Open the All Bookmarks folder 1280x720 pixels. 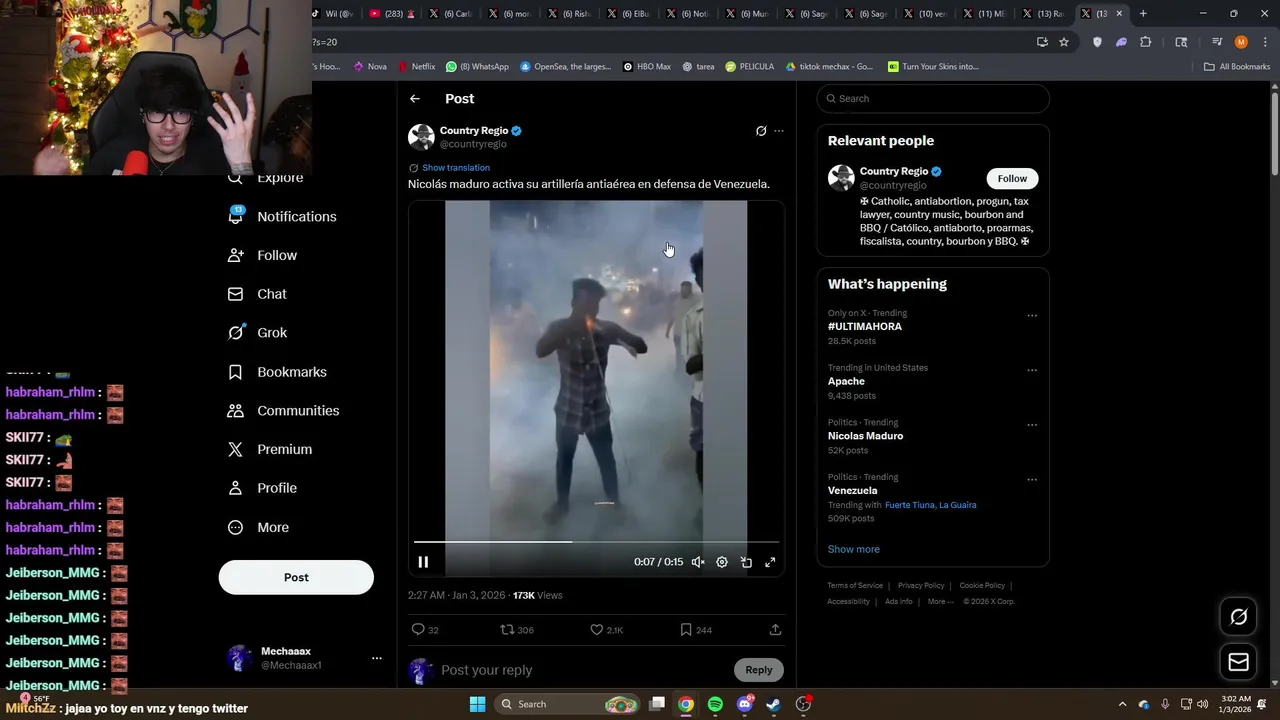[x=1237, y=67]
